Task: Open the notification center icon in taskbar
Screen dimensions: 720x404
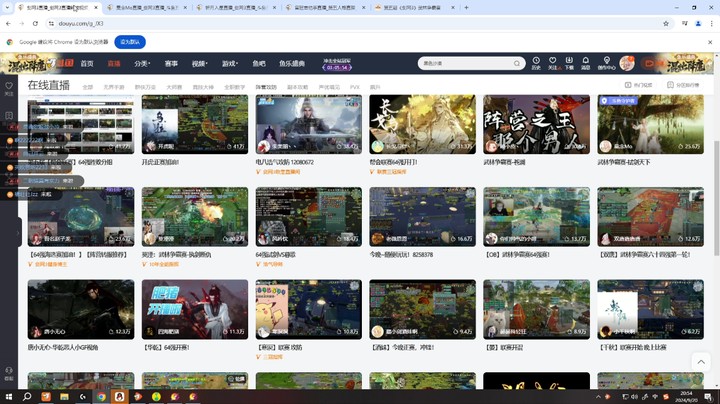Action: (709, 397)
